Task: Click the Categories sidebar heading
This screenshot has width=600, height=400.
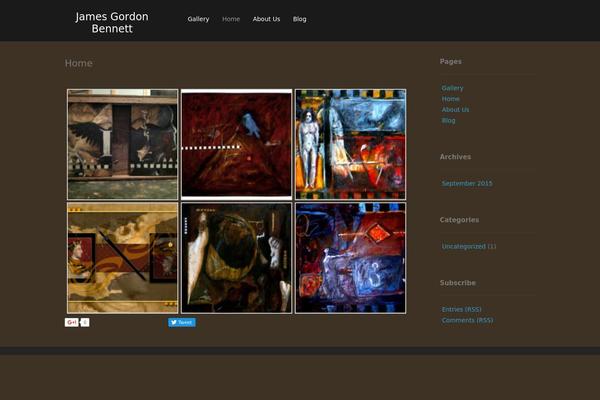Action: tap(459, 220)
